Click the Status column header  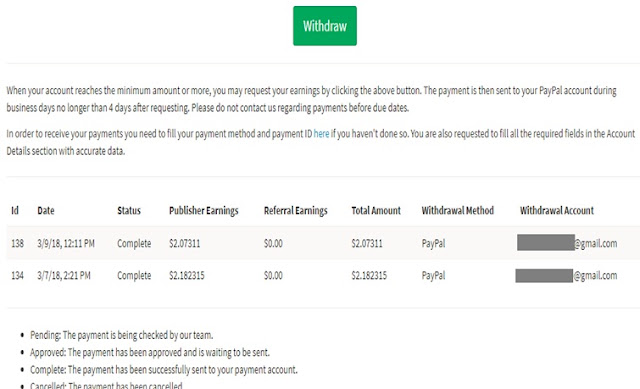[129, 211]
